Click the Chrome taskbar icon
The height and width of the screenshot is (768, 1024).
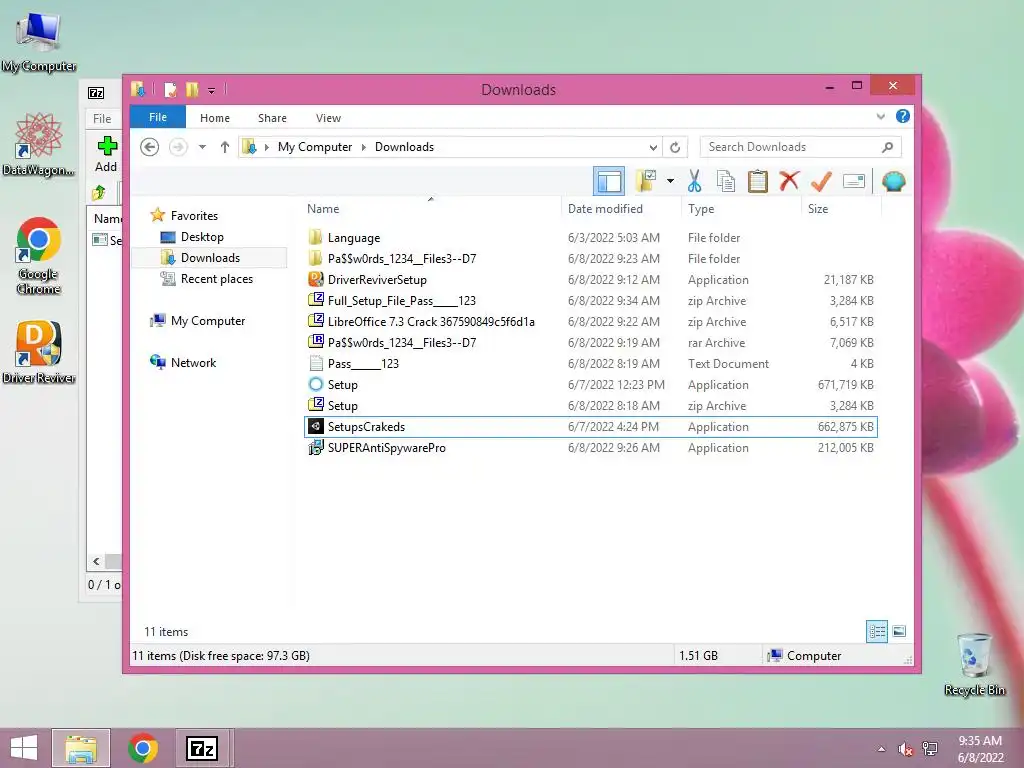(x=143, y=748)
